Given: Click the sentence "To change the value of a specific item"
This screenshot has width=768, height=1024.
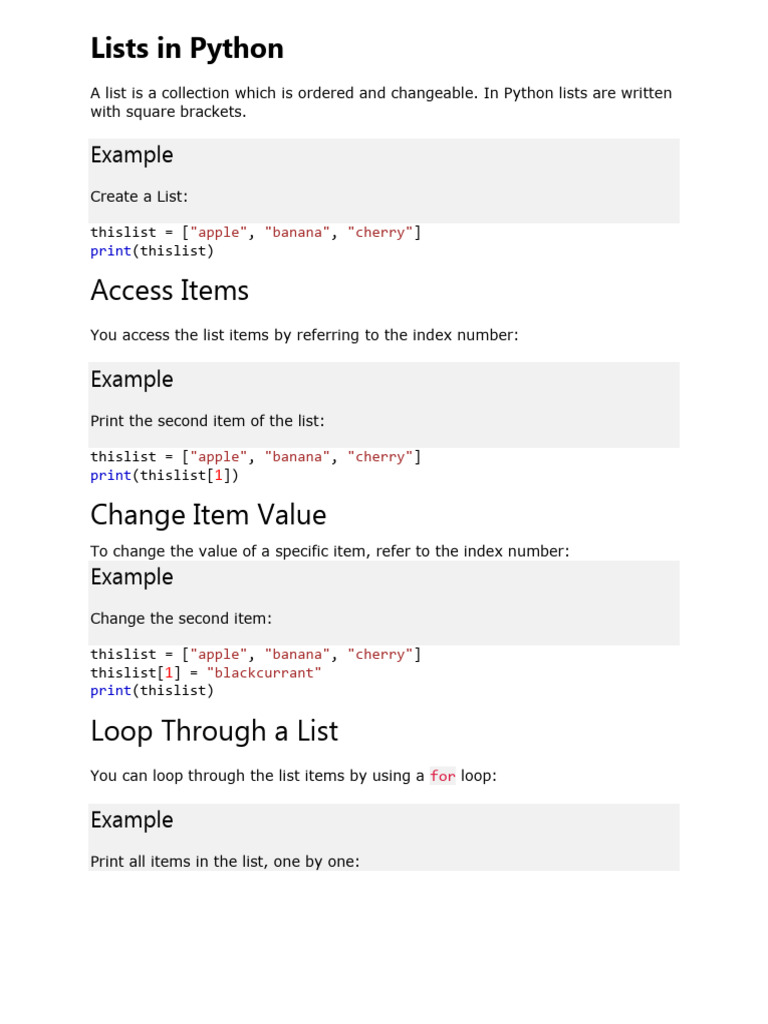Looking at the screenshot, I should point(329,551).
